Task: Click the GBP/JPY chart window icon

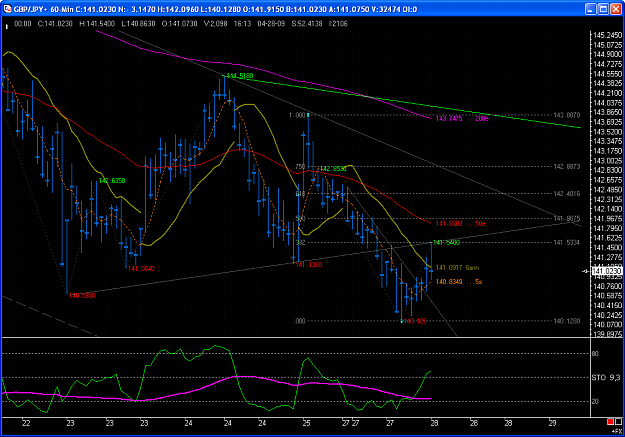Action: click(x=7, y=9)
